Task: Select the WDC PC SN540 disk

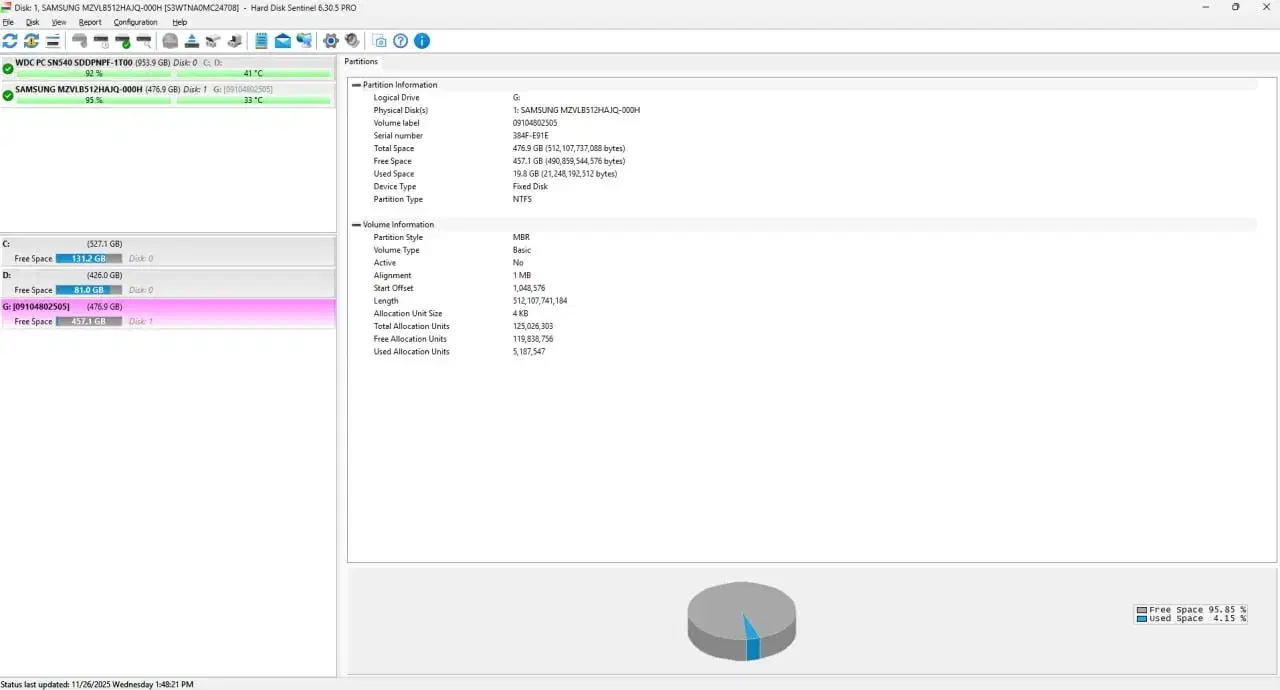Action: 73,63
